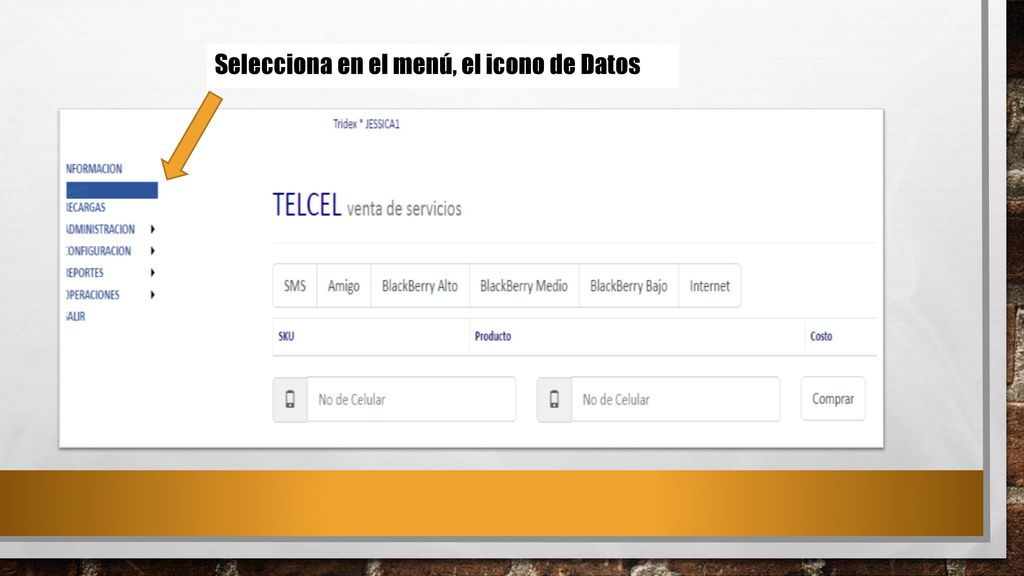The width and height of the screenshot is (1024, 576).
Task: Expand the OPERACIONES submenu arrow
Action: (x=152, y=295)
